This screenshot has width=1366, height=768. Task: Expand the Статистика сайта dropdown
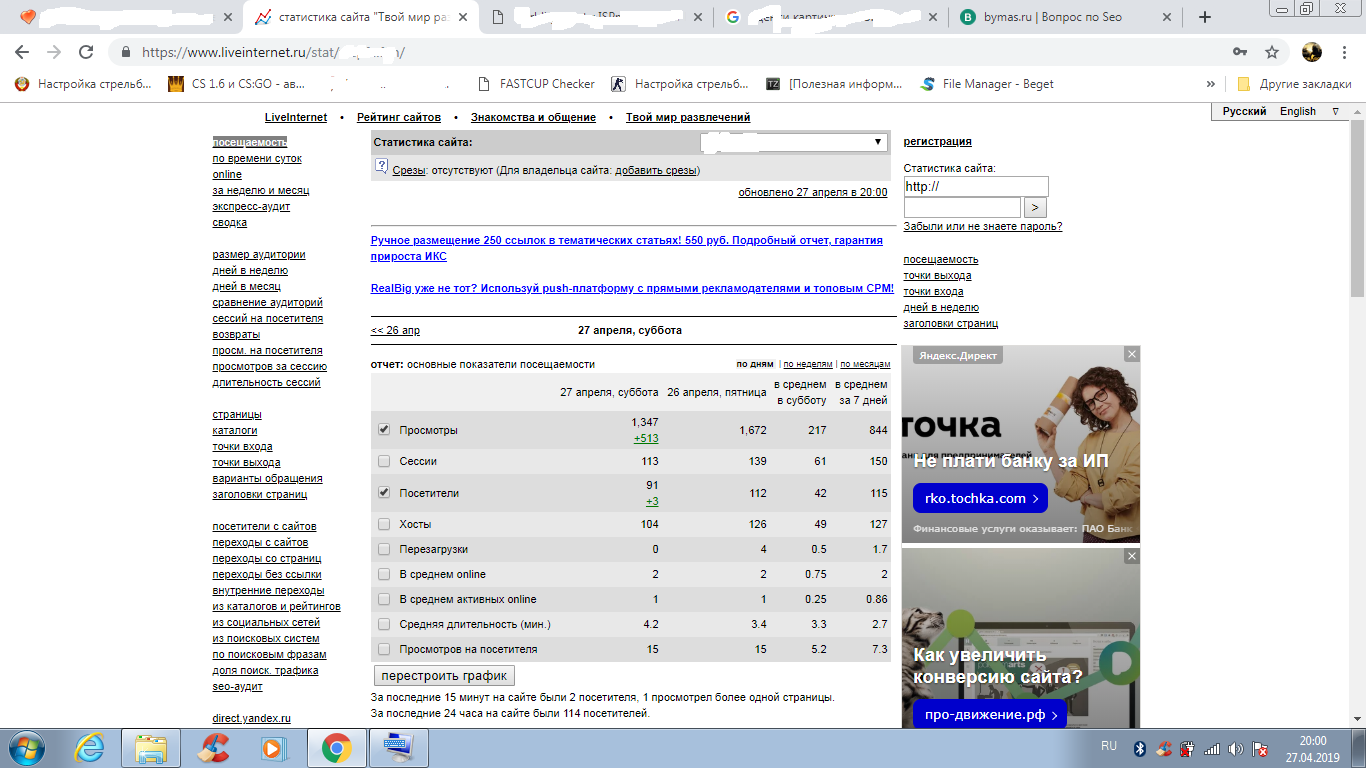click(x=877, y=143)
